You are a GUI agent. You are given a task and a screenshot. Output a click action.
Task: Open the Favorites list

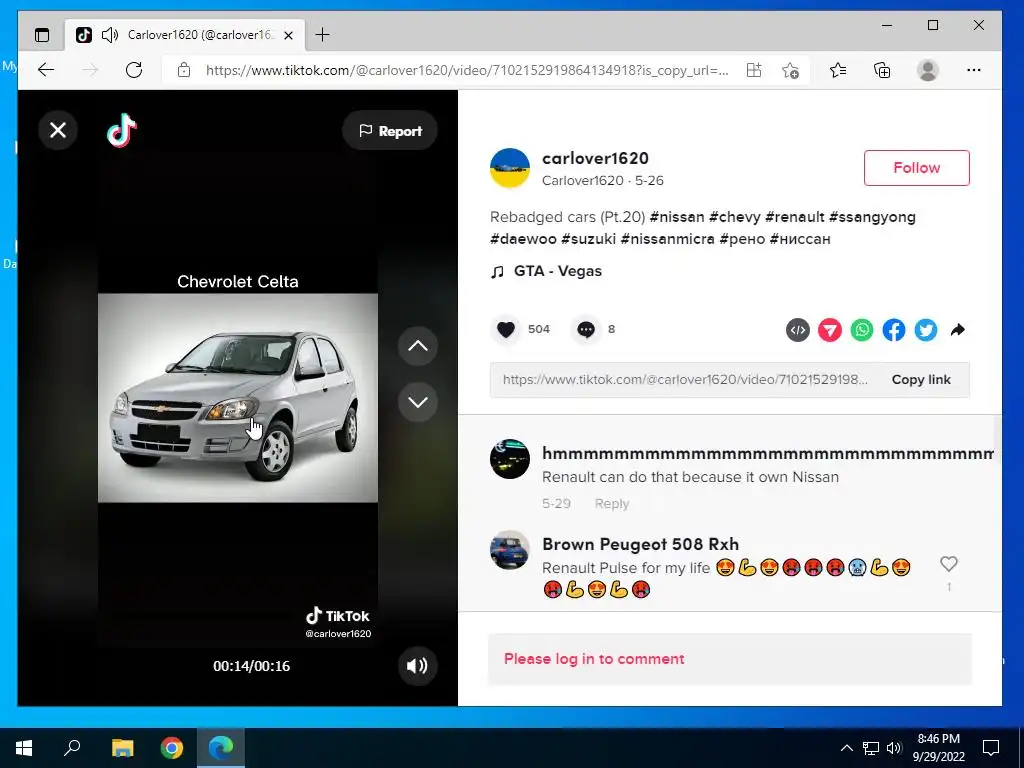(x=838, y=70)
